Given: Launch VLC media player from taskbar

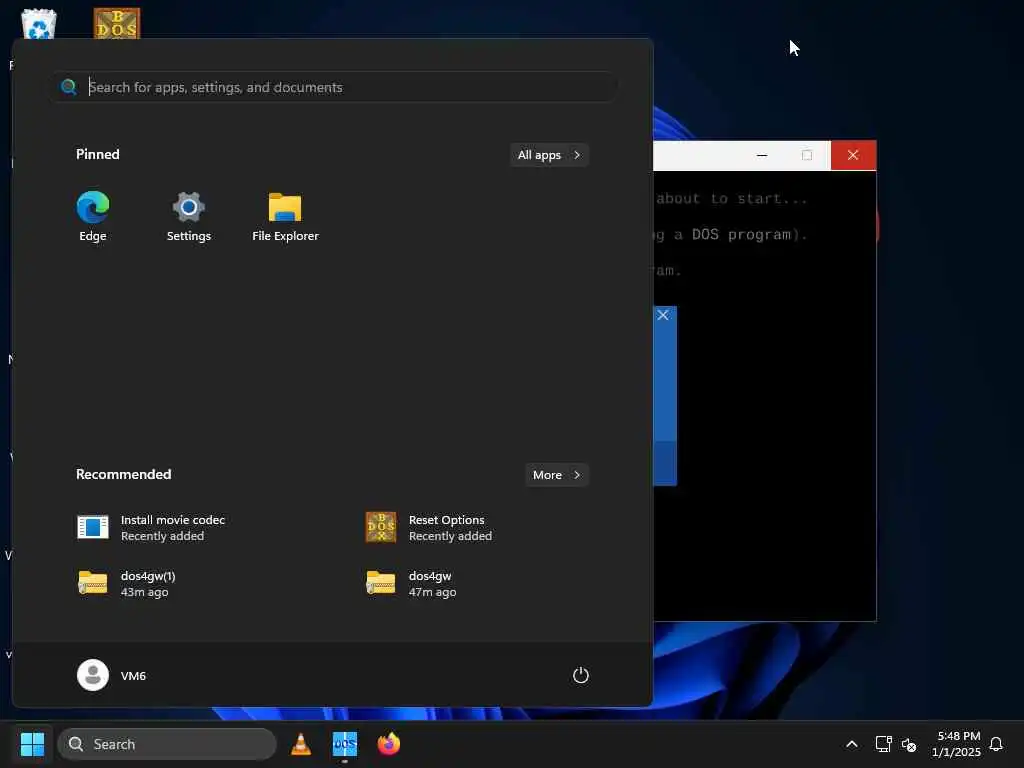Looking at the screenshot, I should click(301, 744).
